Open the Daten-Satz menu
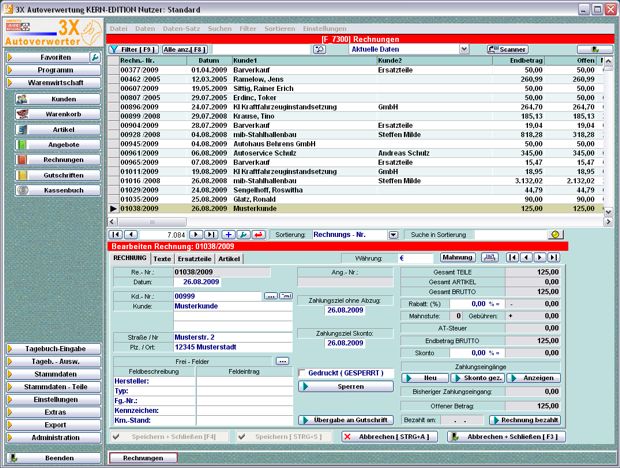 181,28
